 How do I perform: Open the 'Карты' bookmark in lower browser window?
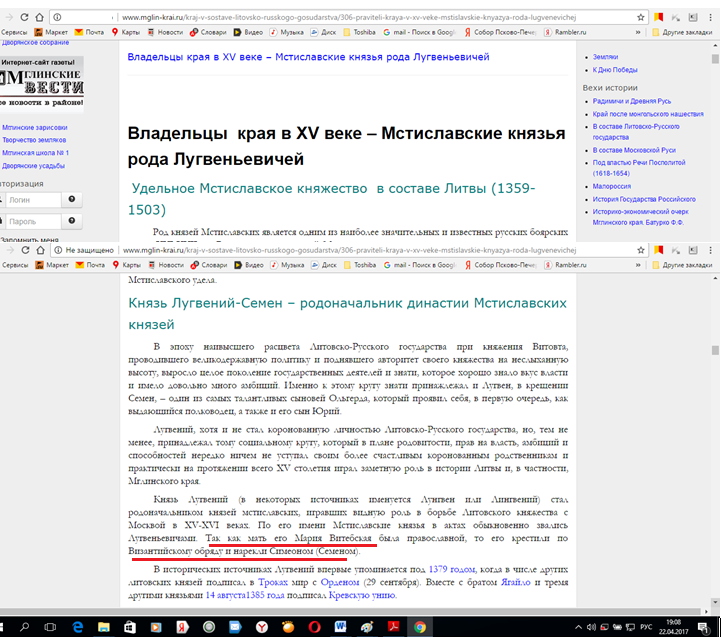(127, 265)
